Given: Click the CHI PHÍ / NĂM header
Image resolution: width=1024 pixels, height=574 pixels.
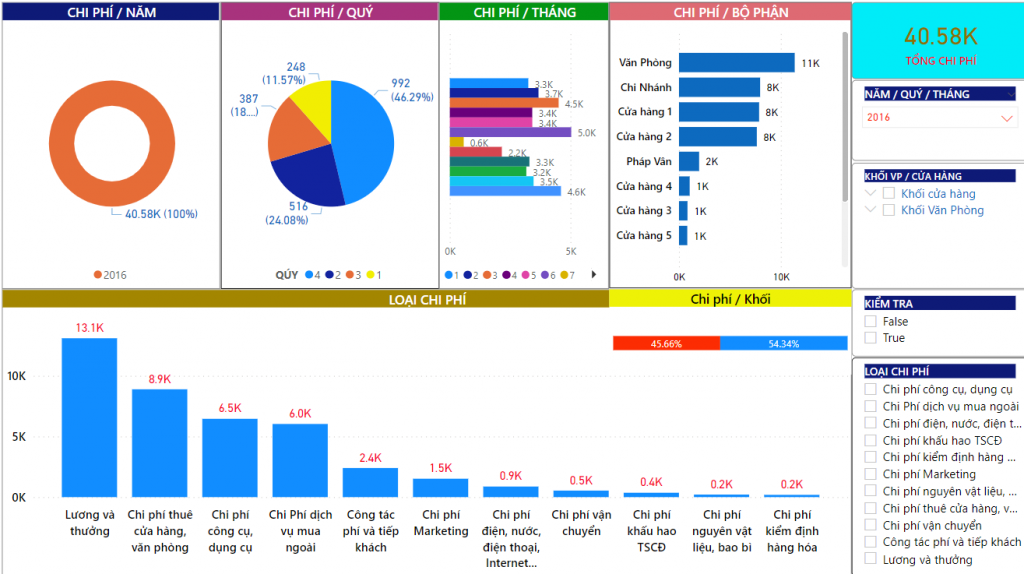Looking at the screenshot, I should click(111, 12).
